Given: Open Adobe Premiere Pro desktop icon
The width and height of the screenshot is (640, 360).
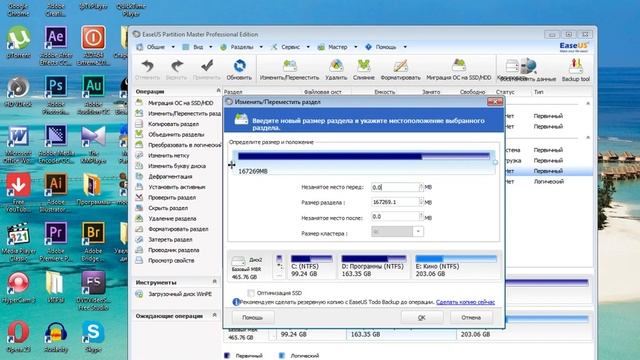Looking at the screenshot, I should tap(56, 242).
